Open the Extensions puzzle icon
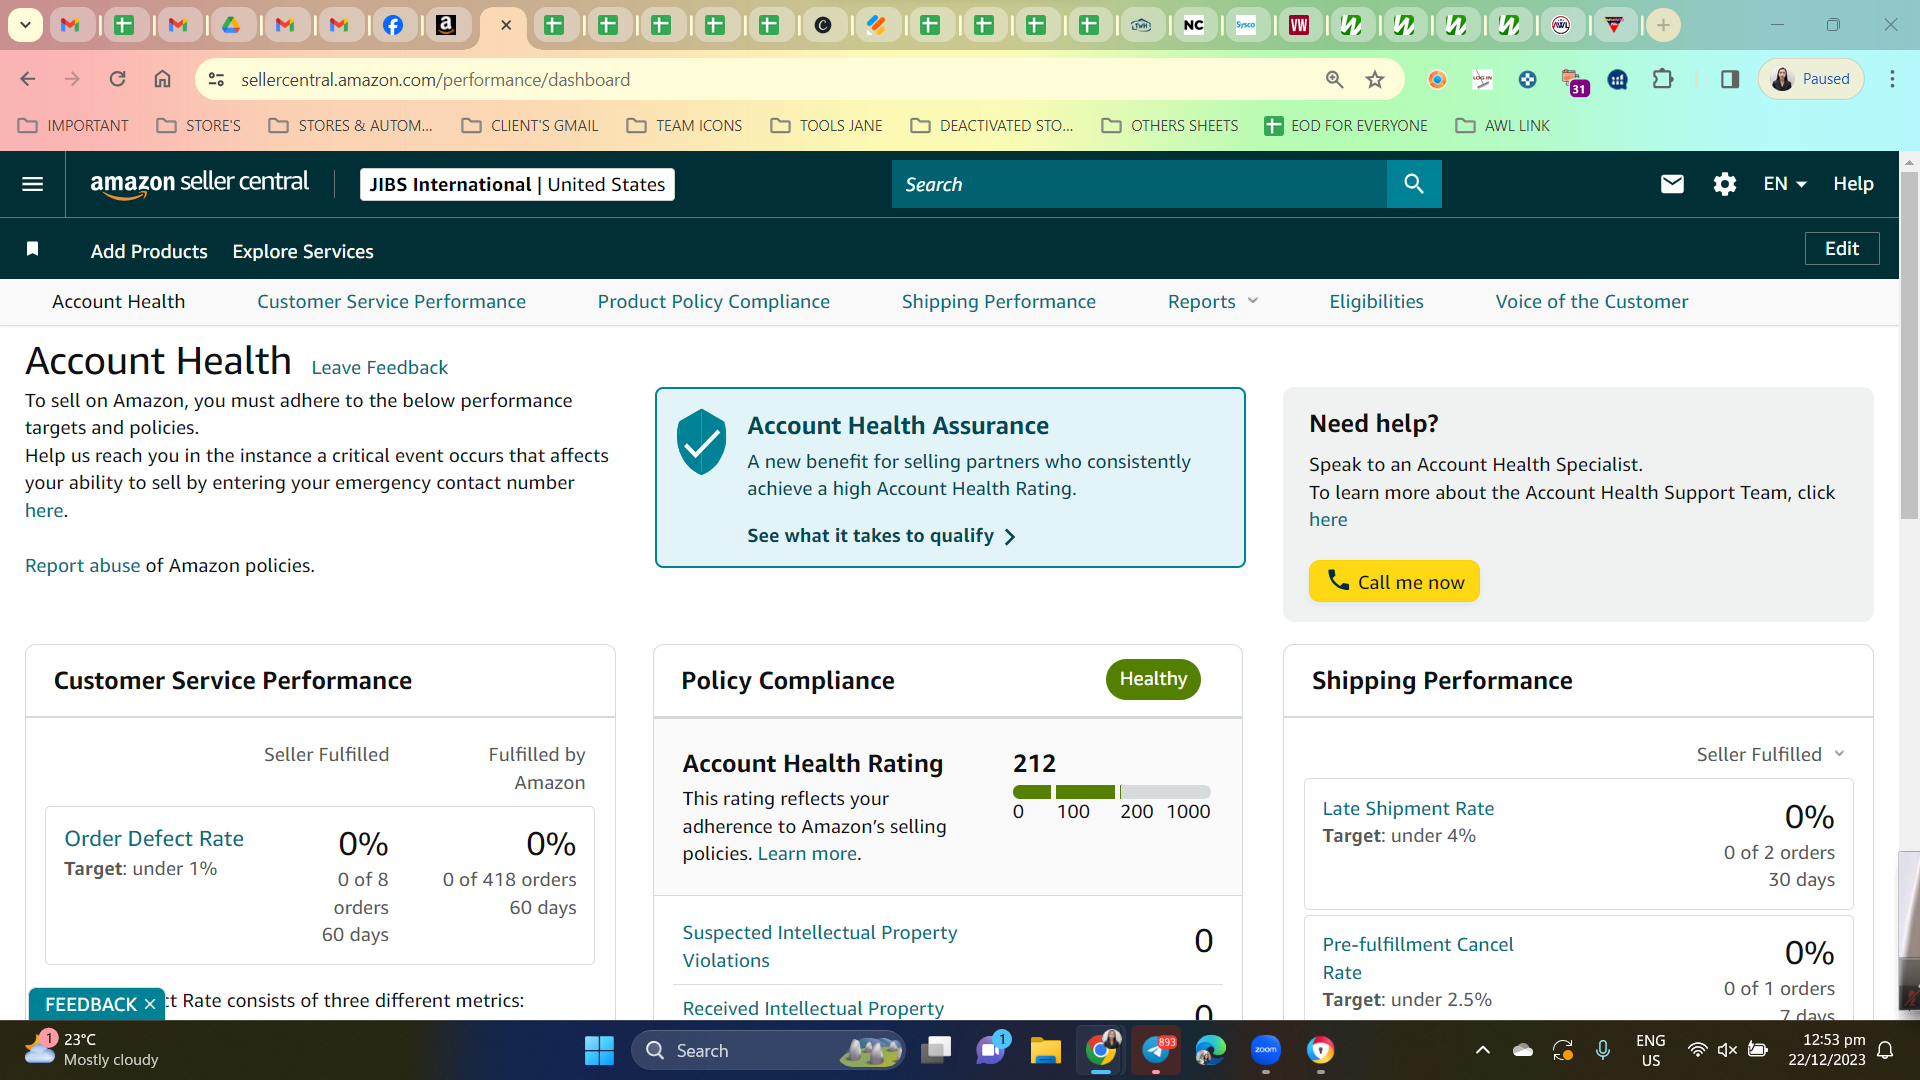Screen dimensions: 1920x1080 point(1662,79)
